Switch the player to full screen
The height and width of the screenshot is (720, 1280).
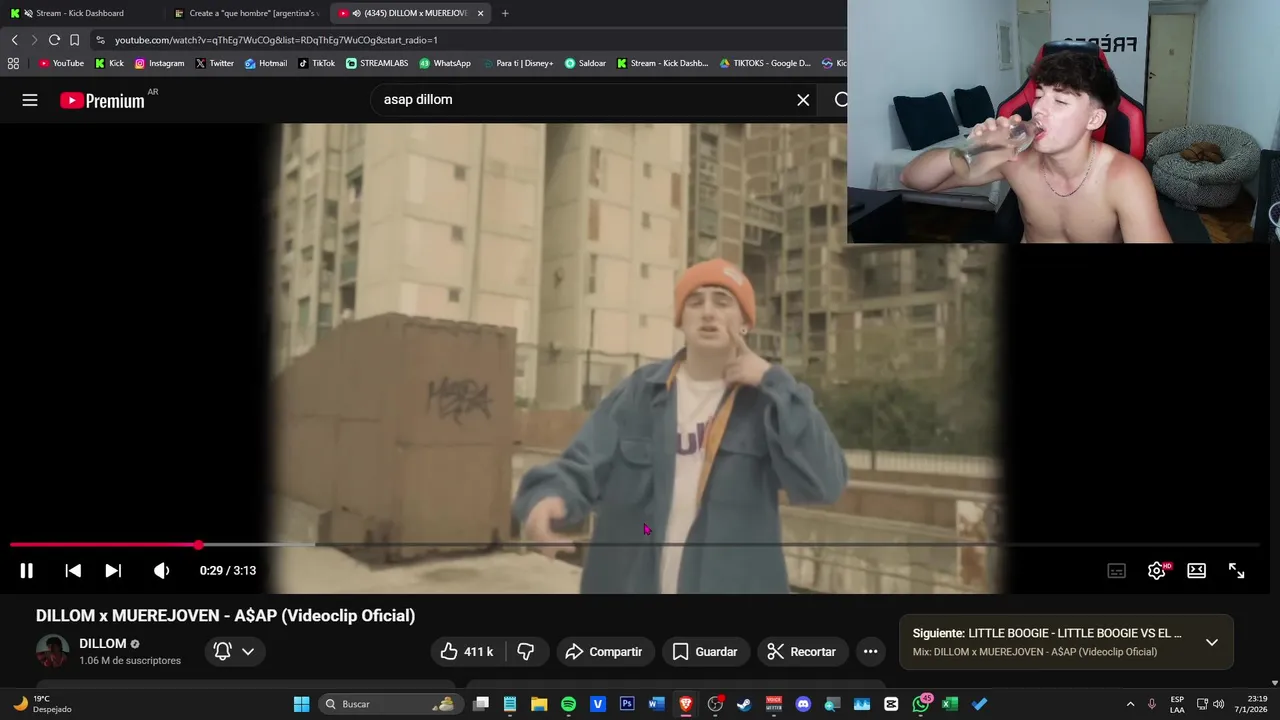(1236, 570)
